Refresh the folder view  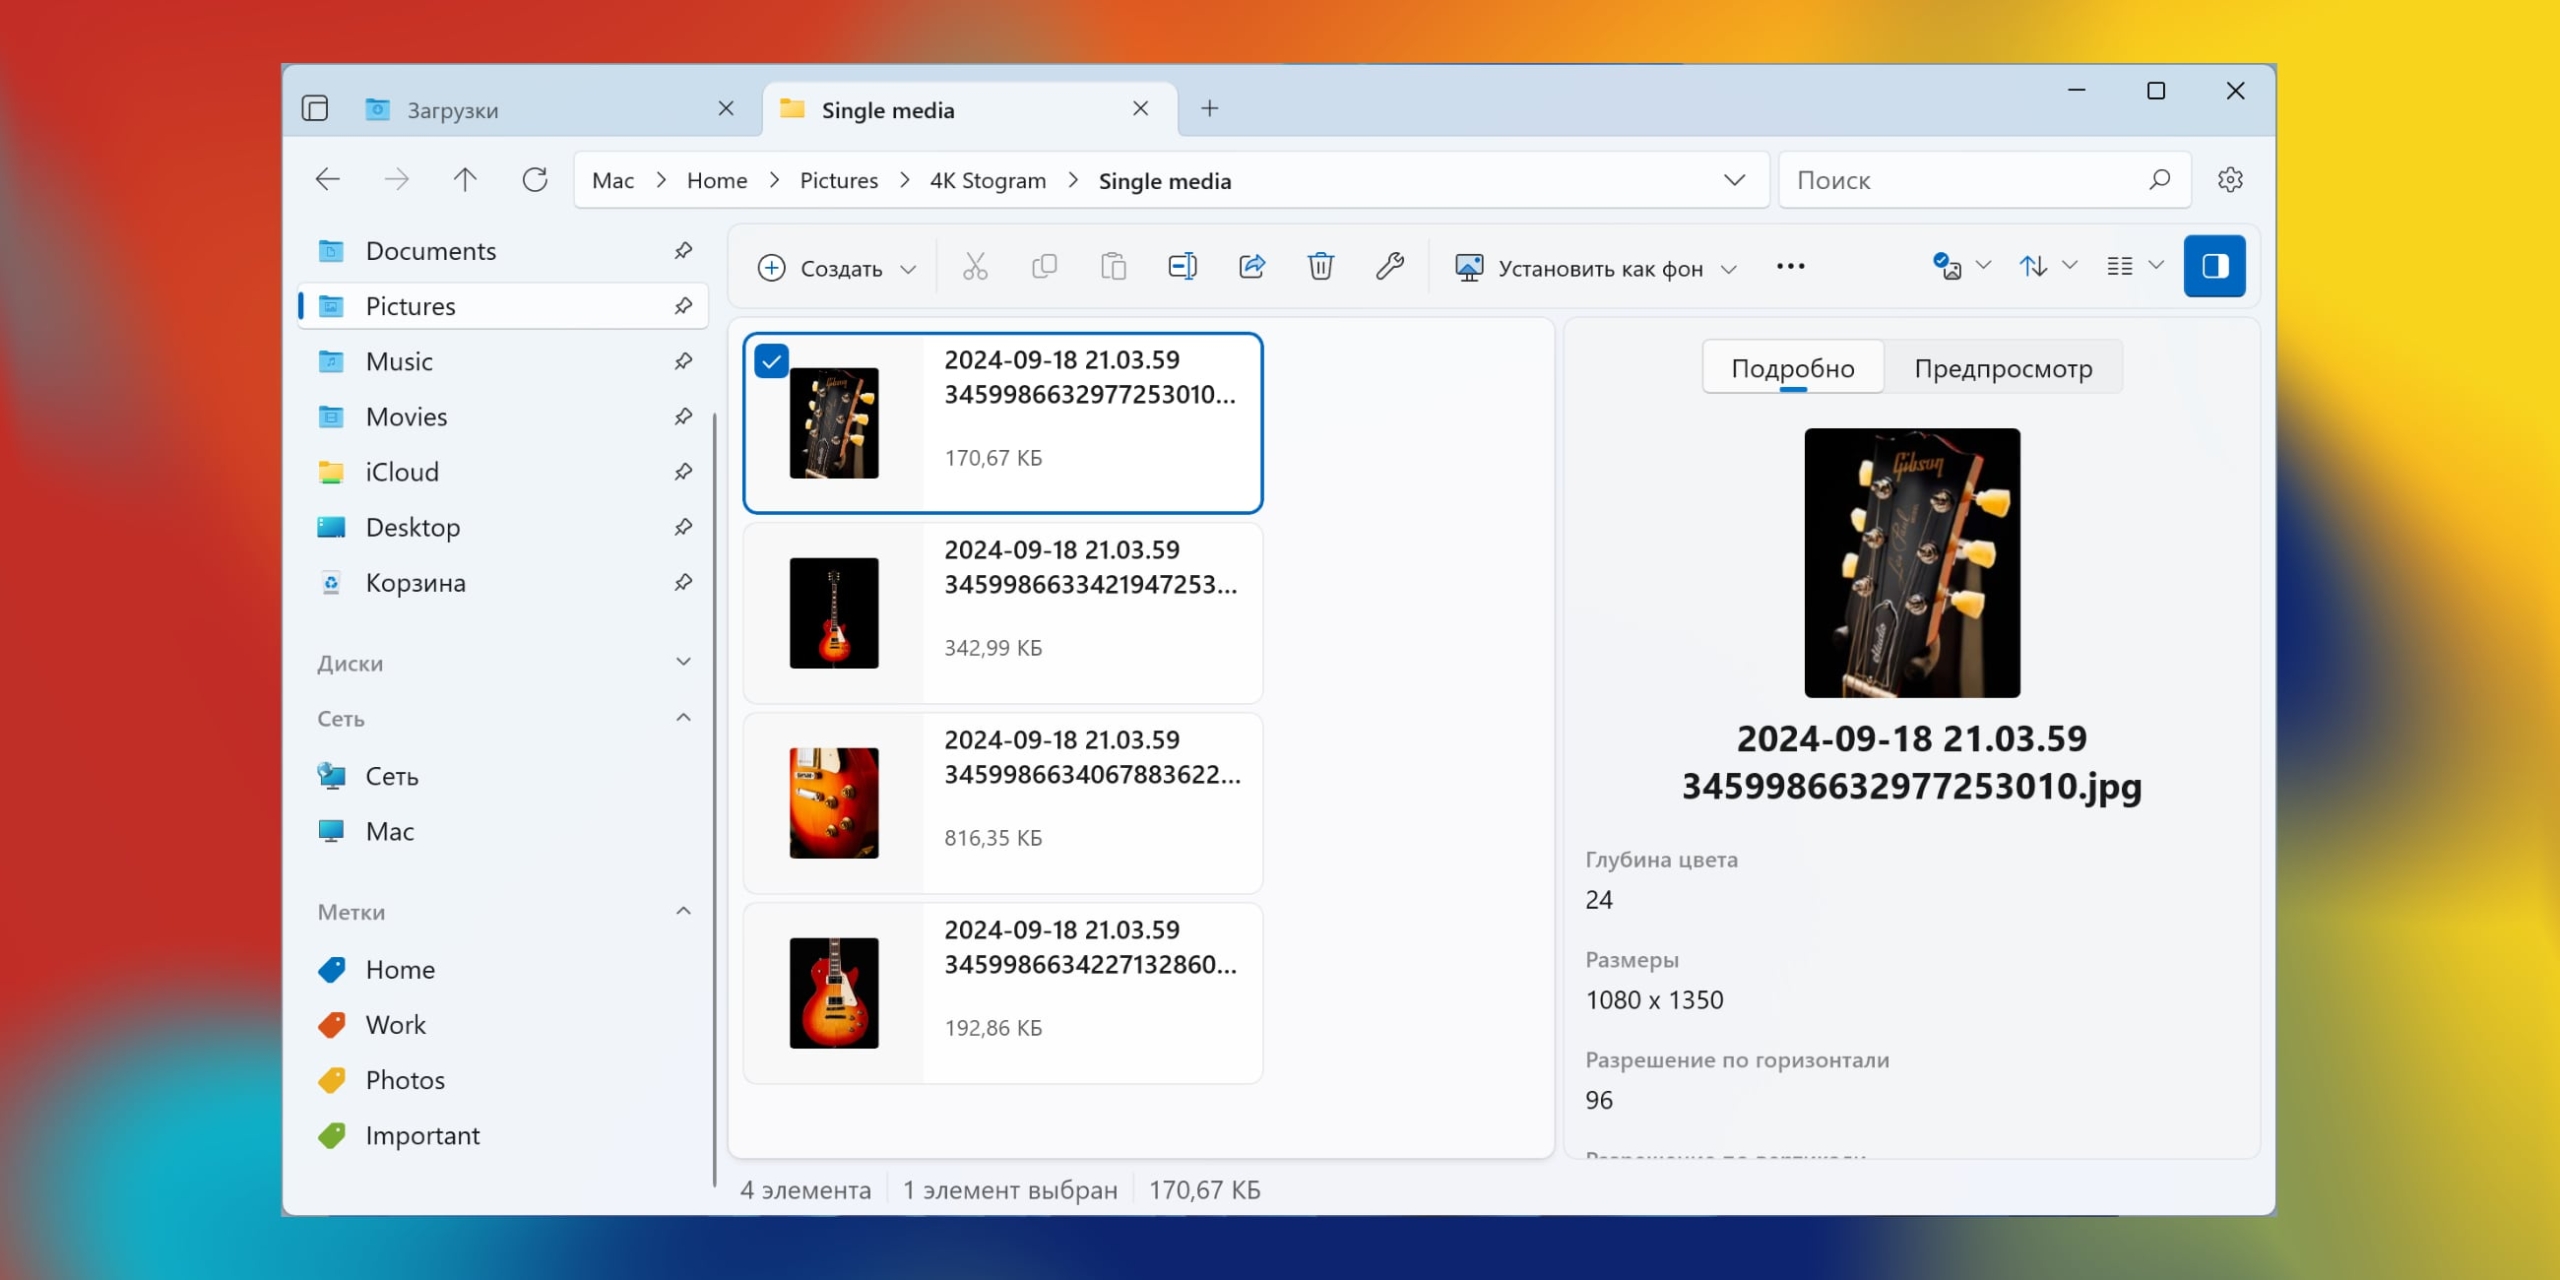(x=535, y=180)
